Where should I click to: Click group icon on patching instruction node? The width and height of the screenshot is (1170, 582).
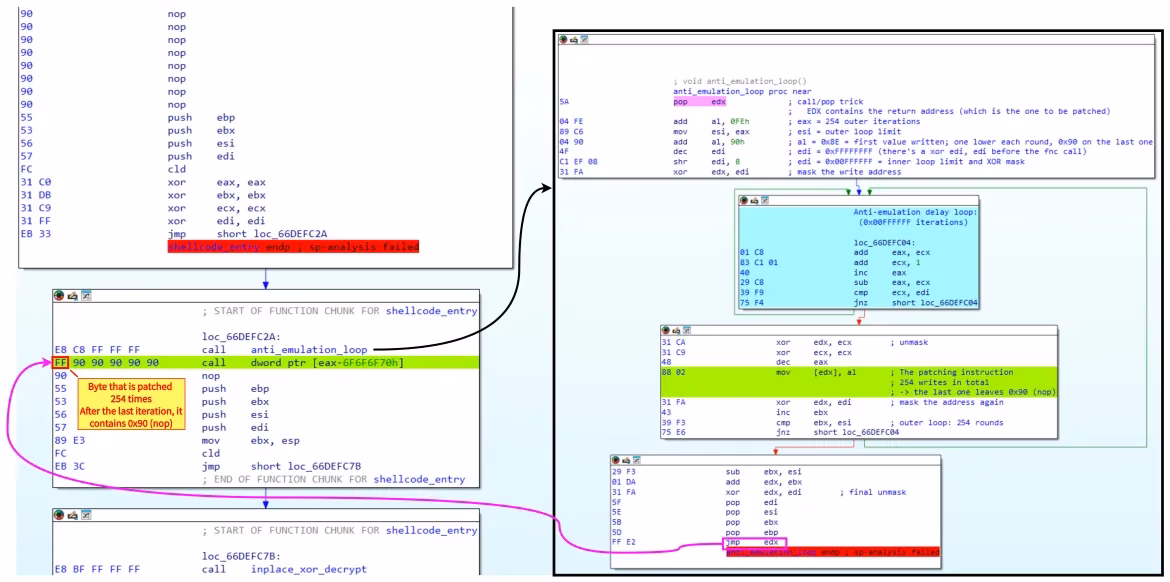coord(686,330)
